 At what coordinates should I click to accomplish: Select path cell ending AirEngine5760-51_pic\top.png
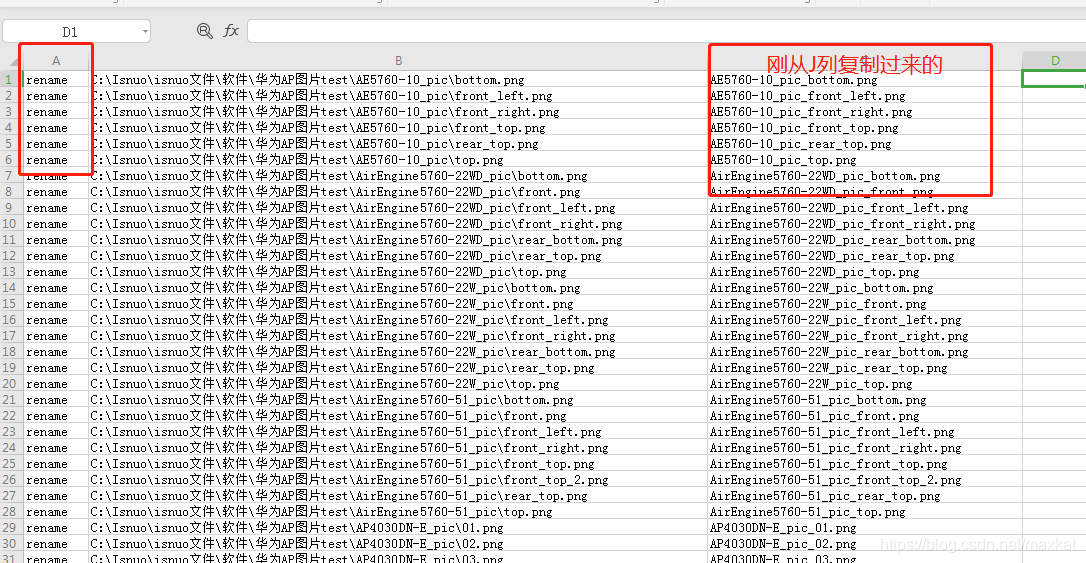[398, 512]
